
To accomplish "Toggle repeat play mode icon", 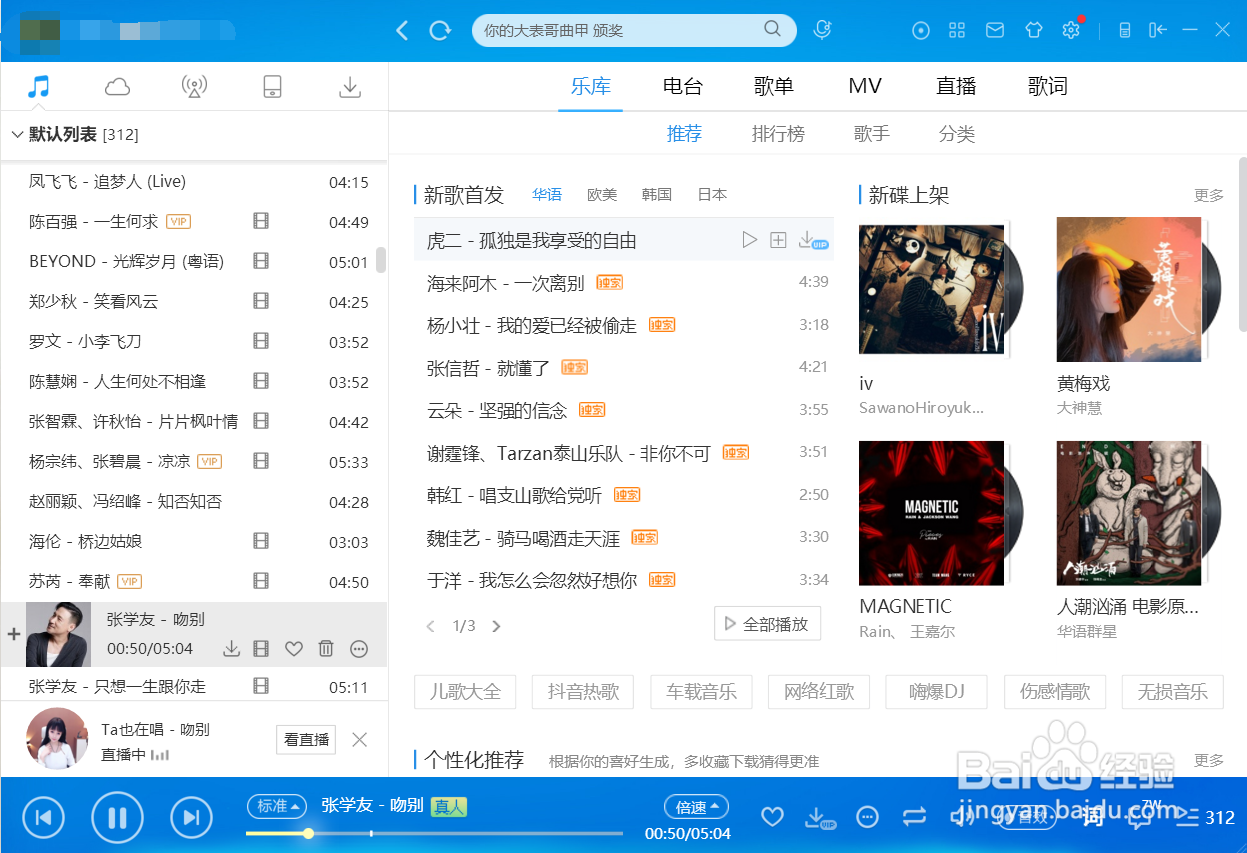I will 914,817.
